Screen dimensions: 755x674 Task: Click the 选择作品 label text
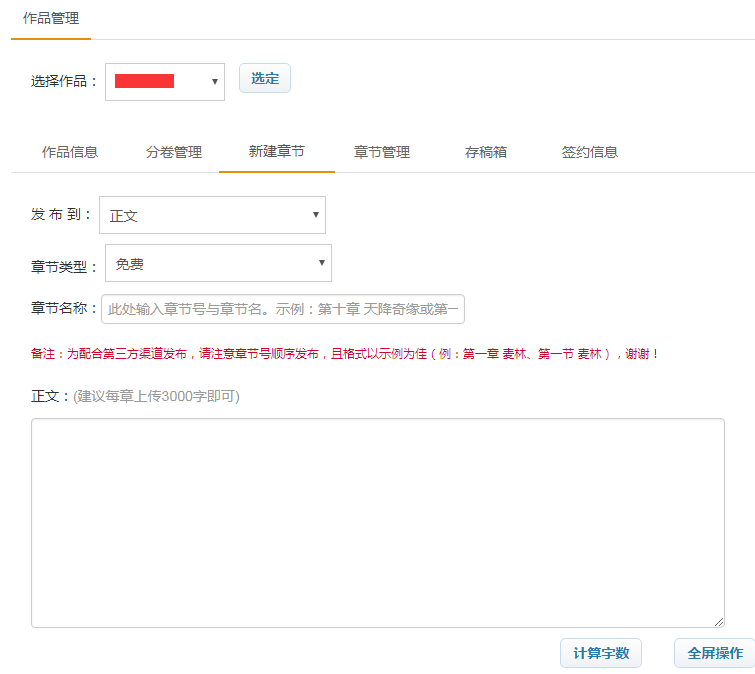64,82
